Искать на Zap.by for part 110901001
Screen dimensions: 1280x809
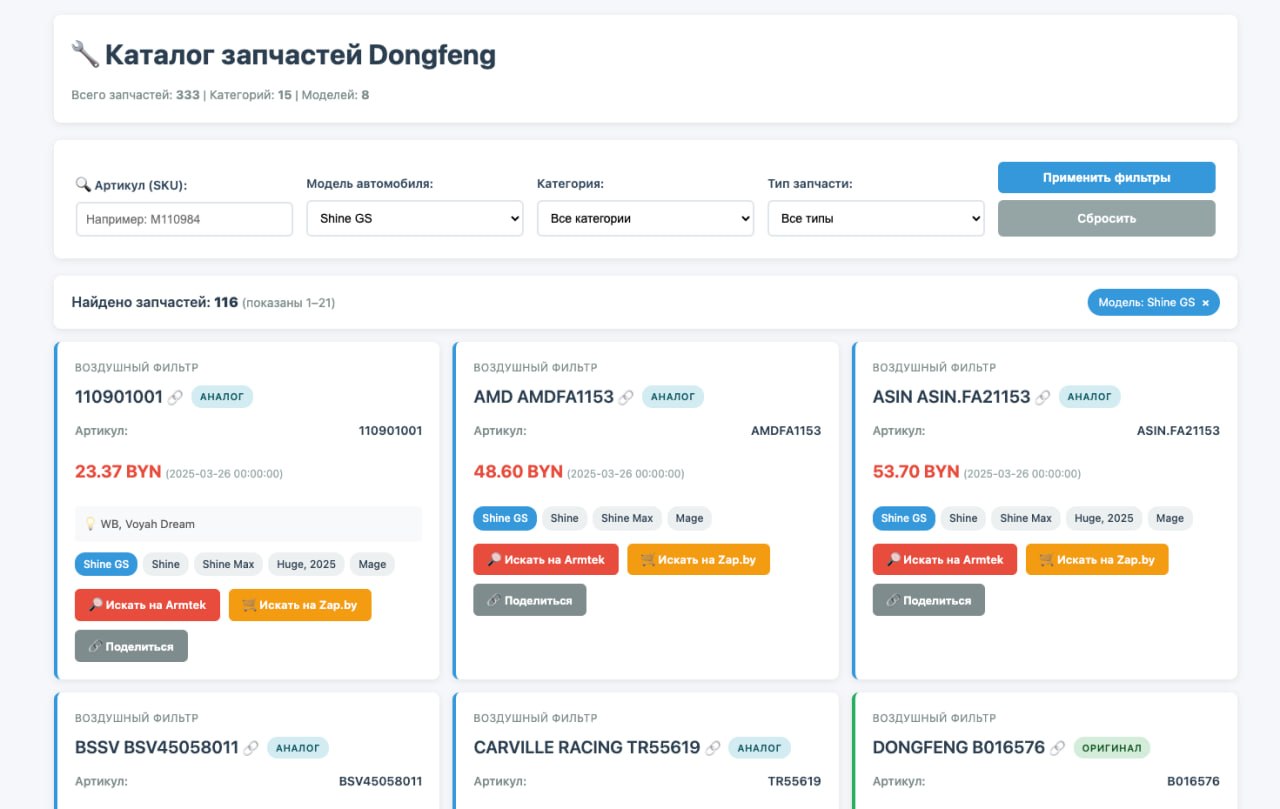click(x=300, y=605)
